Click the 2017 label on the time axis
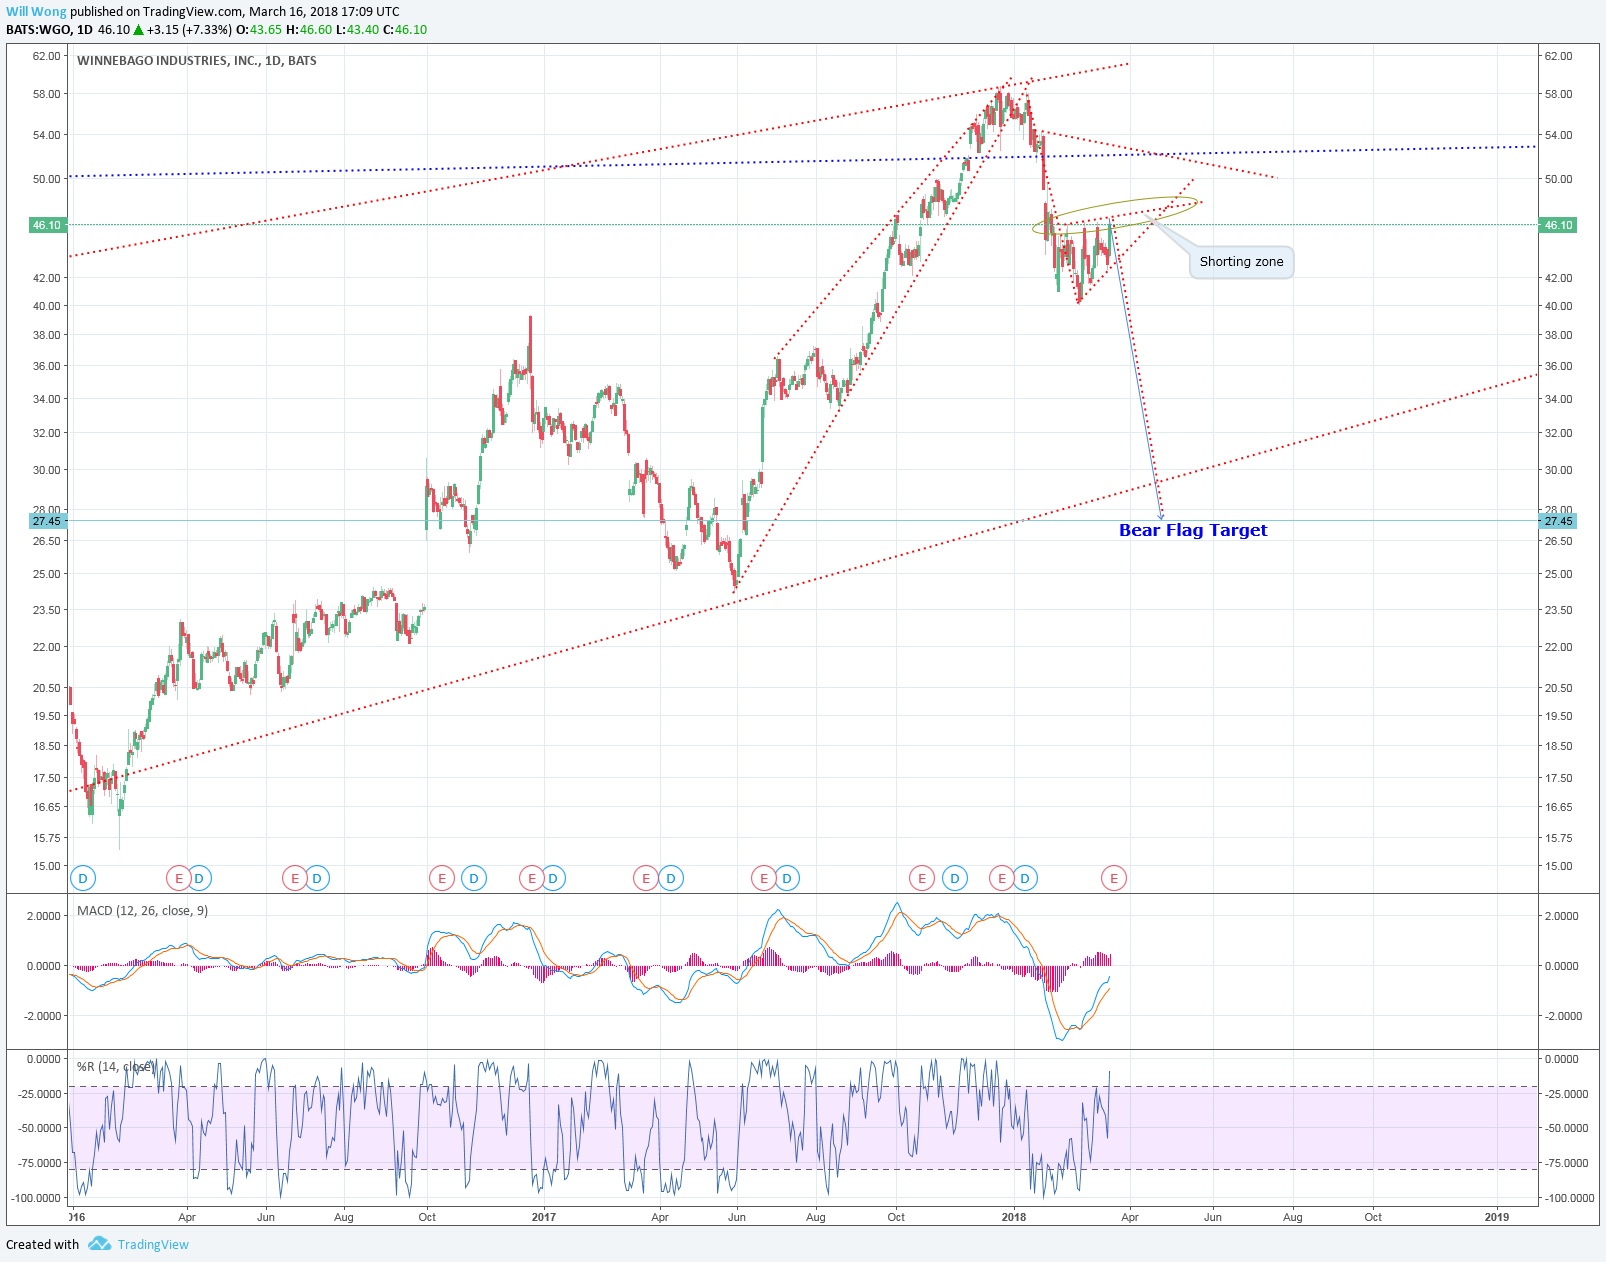Viewport: 1606px width, 1262px height. 544,1217
